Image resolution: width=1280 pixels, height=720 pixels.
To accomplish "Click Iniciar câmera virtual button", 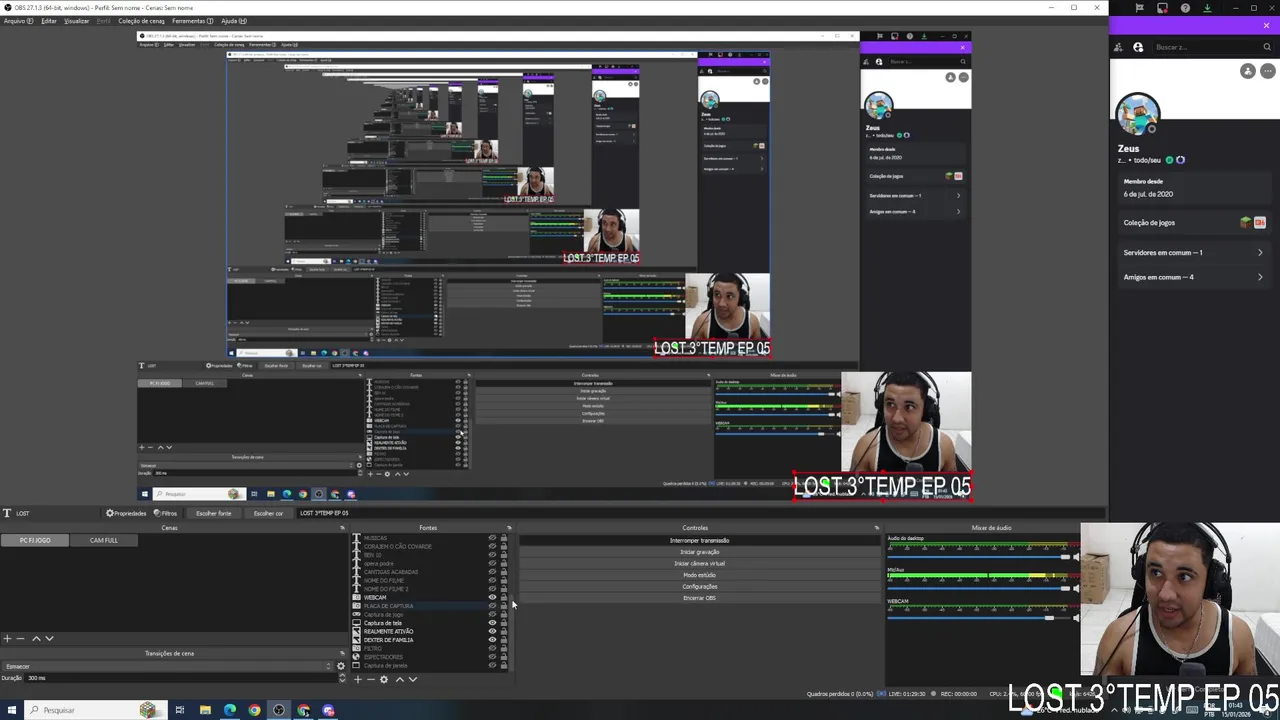I will [699, 563].
